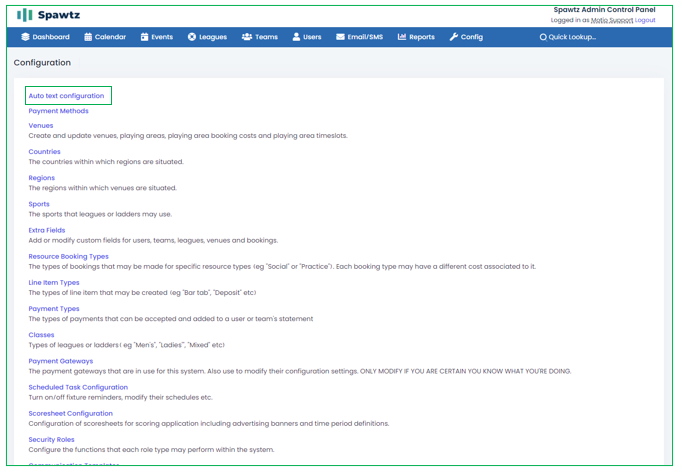Click 'The sports that leagues or ladders may use.'
682x474 pixels.
click(100, 214)
